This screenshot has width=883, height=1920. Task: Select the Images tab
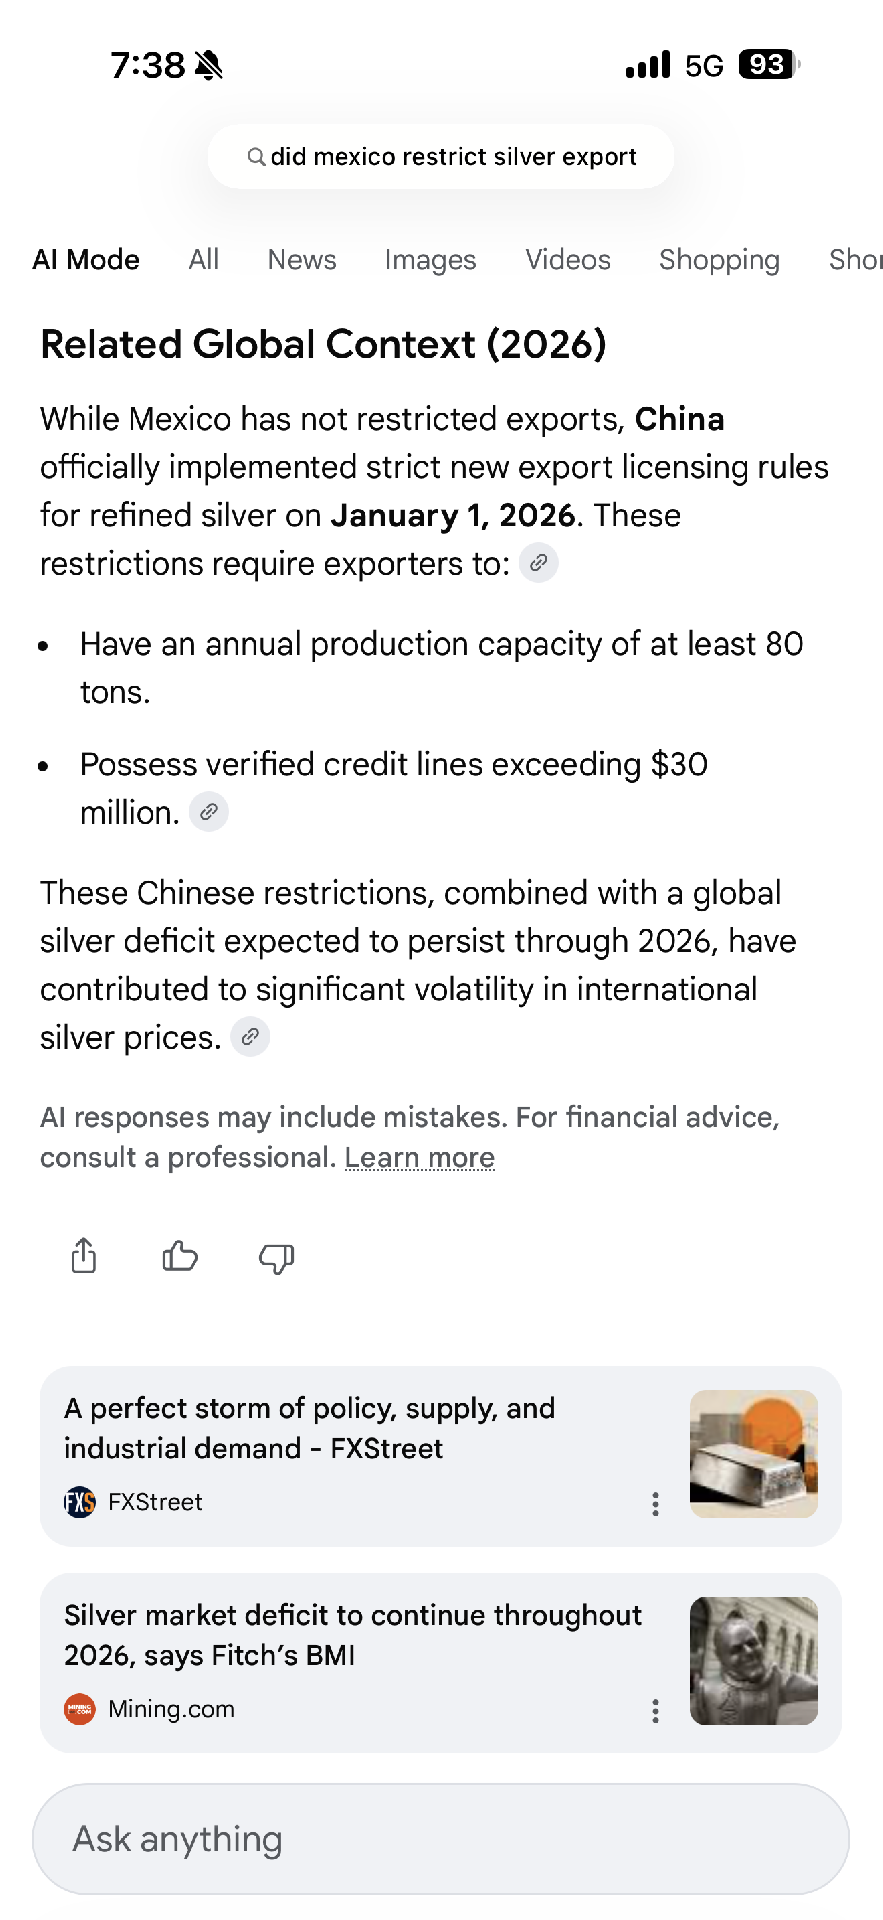tap(430, 260)
